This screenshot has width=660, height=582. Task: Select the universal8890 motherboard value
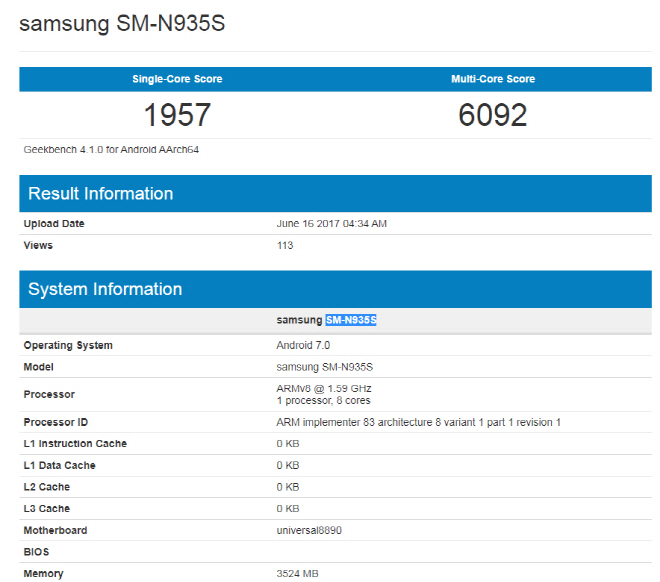309,530
